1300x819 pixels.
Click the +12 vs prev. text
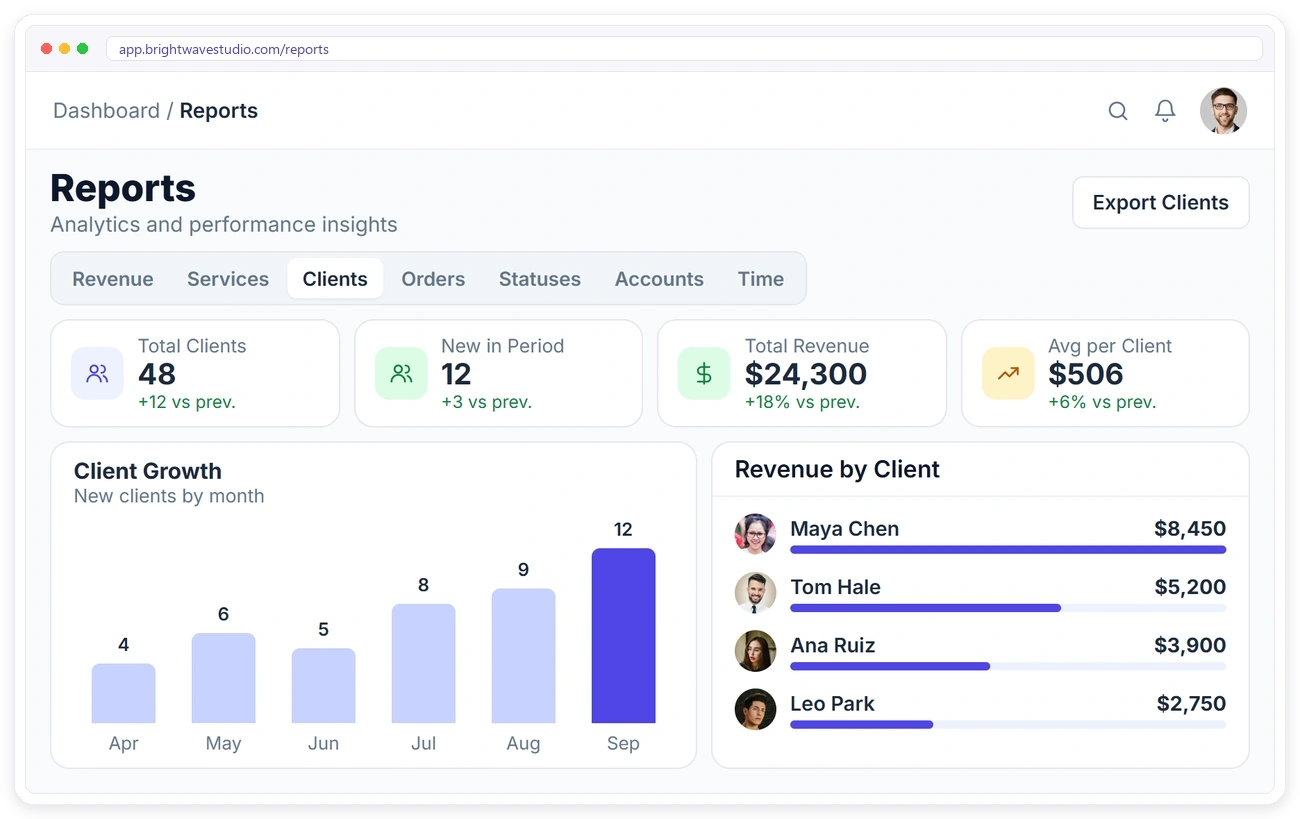[187, 402]
